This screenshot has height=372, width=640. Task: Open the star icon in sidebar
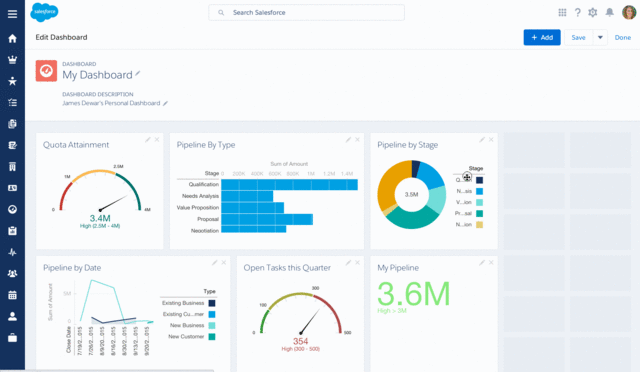[12, 81]
